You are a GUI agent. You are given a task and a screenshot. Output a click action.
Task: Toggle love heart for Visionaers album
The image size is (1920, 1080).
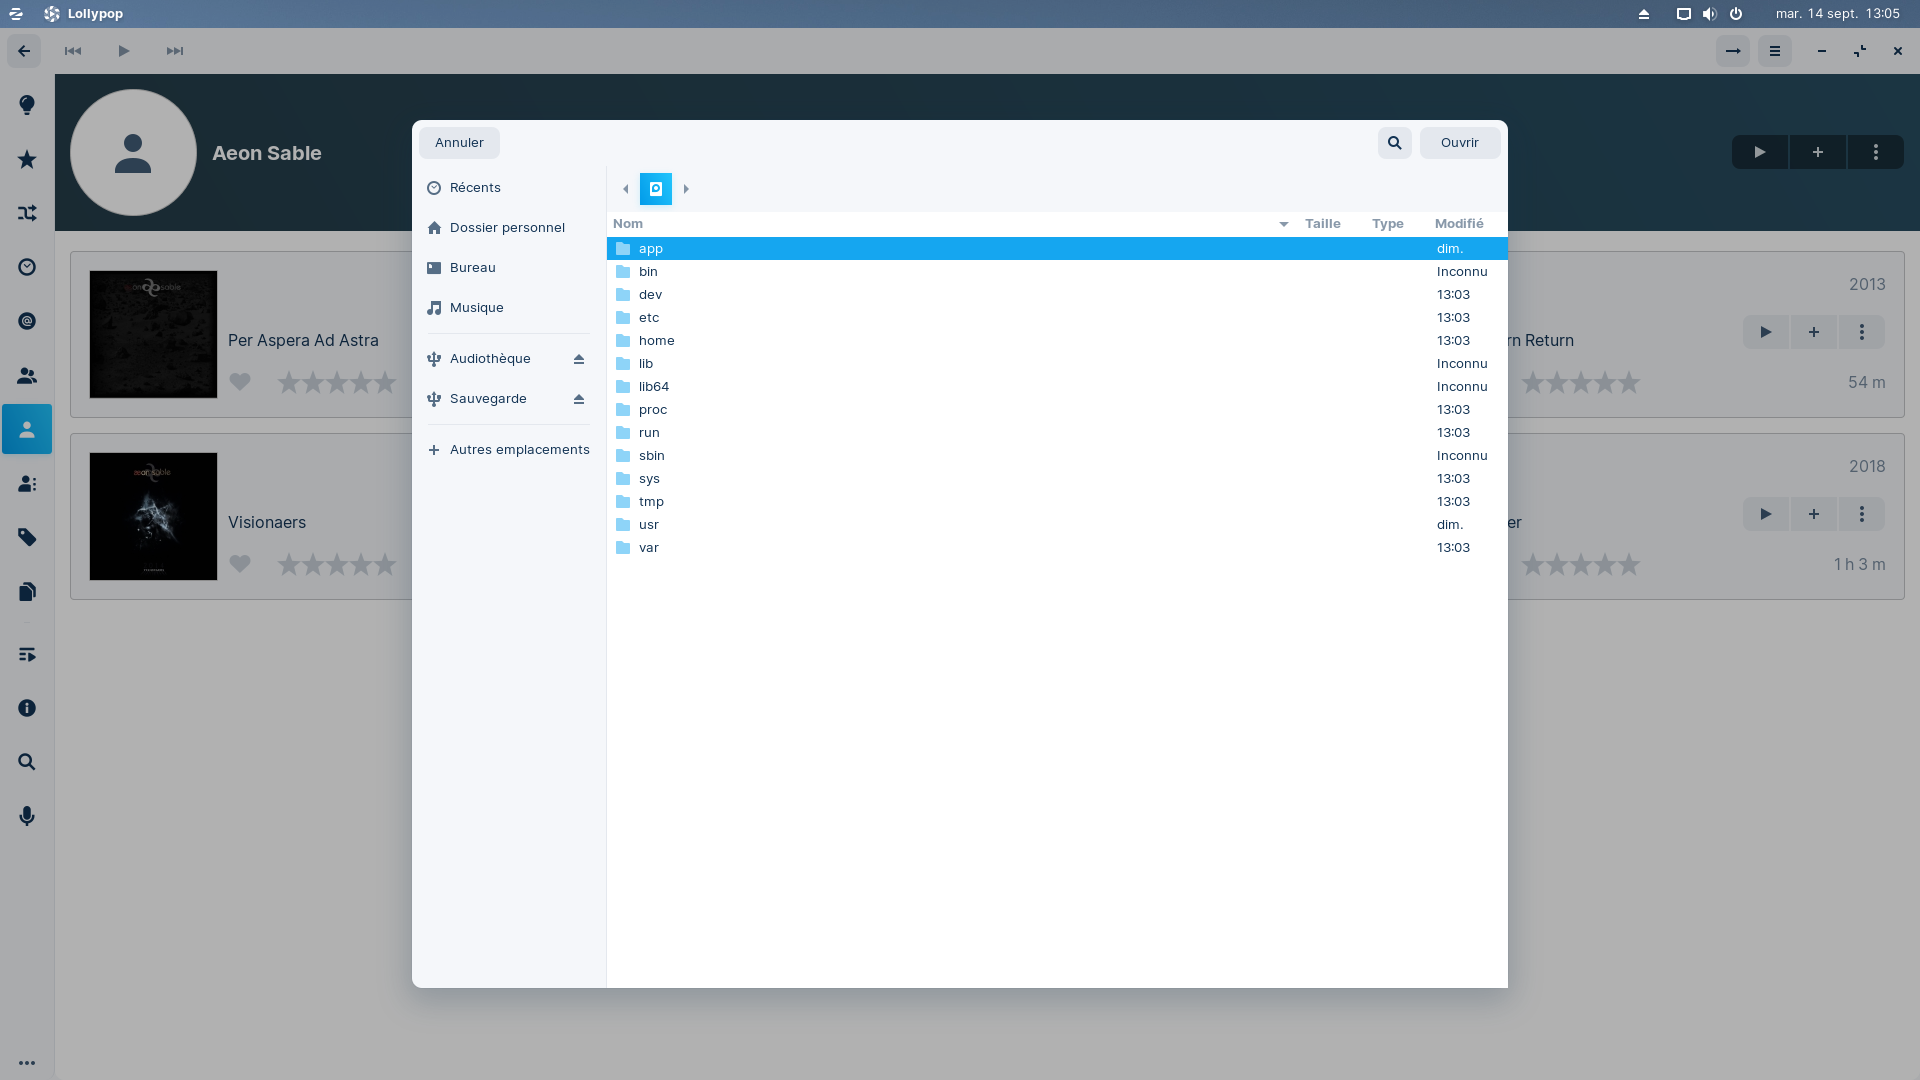coord(240,564)
